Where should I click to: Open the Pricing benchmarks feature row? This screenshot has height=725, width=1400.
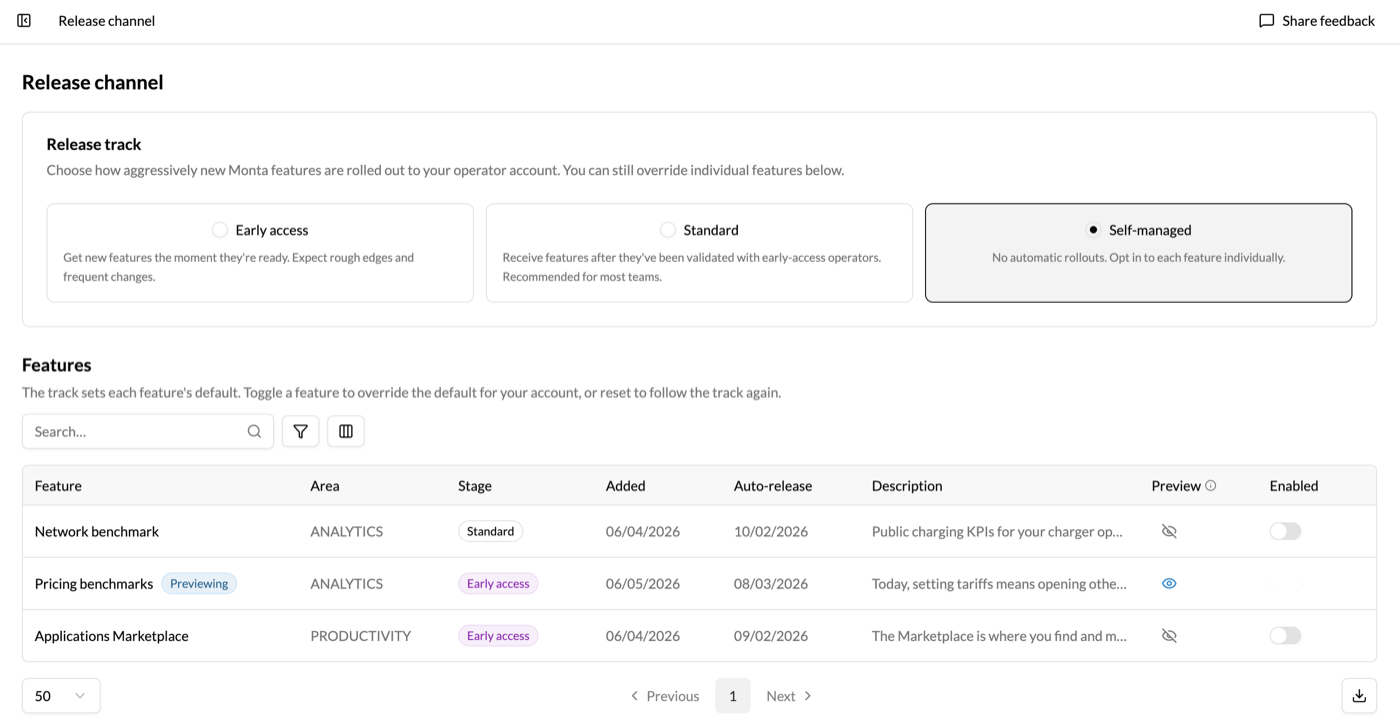click(699, 583)
